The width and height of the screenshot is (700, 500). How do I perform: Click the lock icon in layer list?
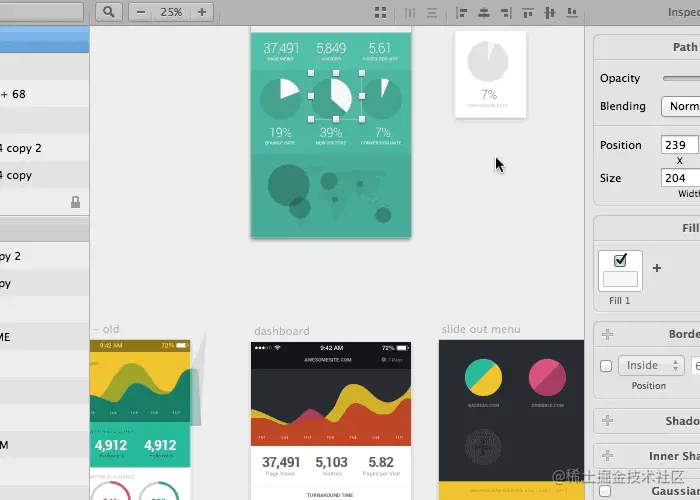click(75, 202)
